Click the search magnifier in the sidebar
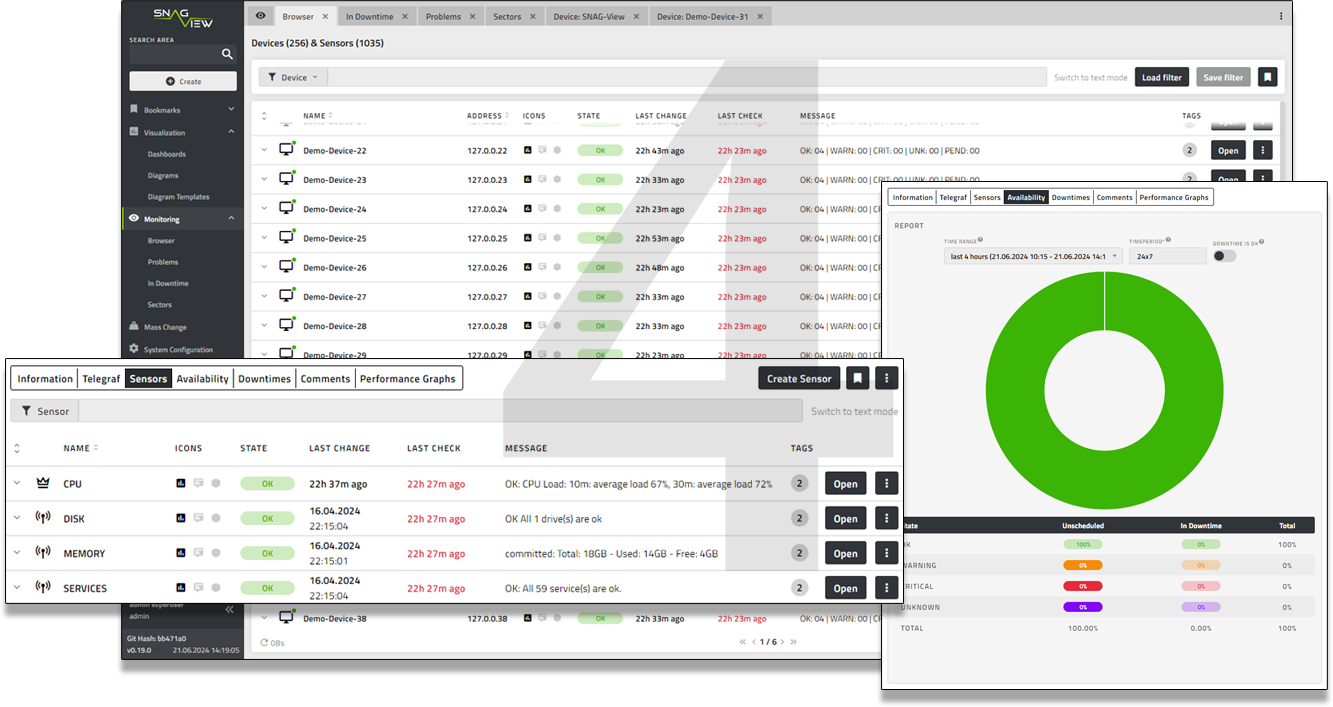The height and width of the screenshot is (707, 1333). [227, 54]
